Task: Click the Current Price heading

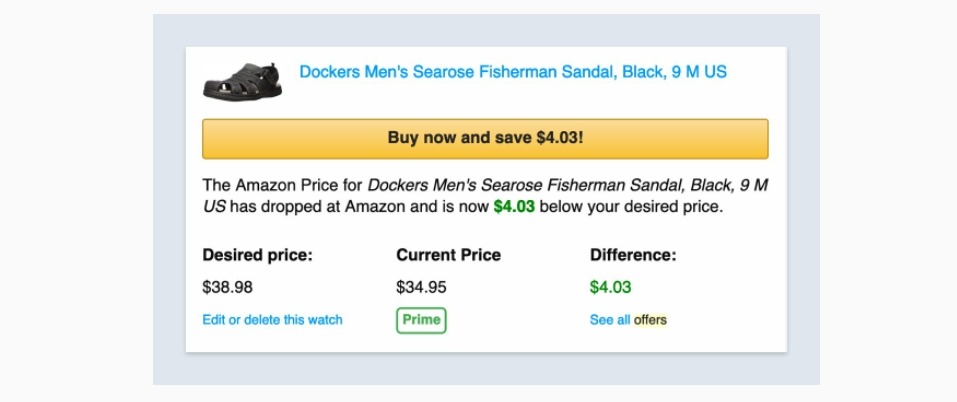Action: 449,255
